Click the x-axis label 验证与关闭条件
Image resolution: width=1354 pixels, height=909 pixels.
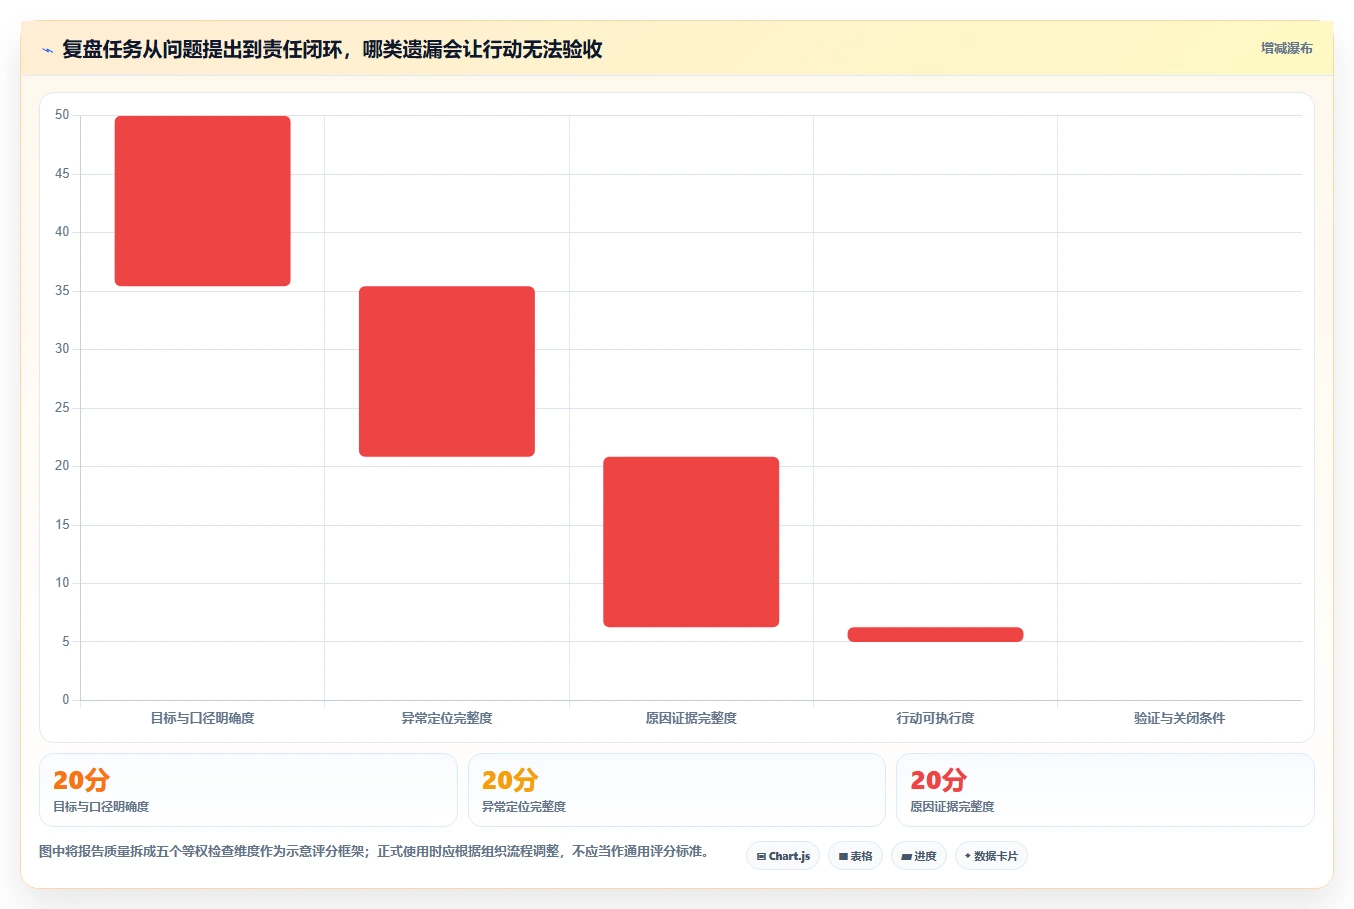coord(1179,718)
